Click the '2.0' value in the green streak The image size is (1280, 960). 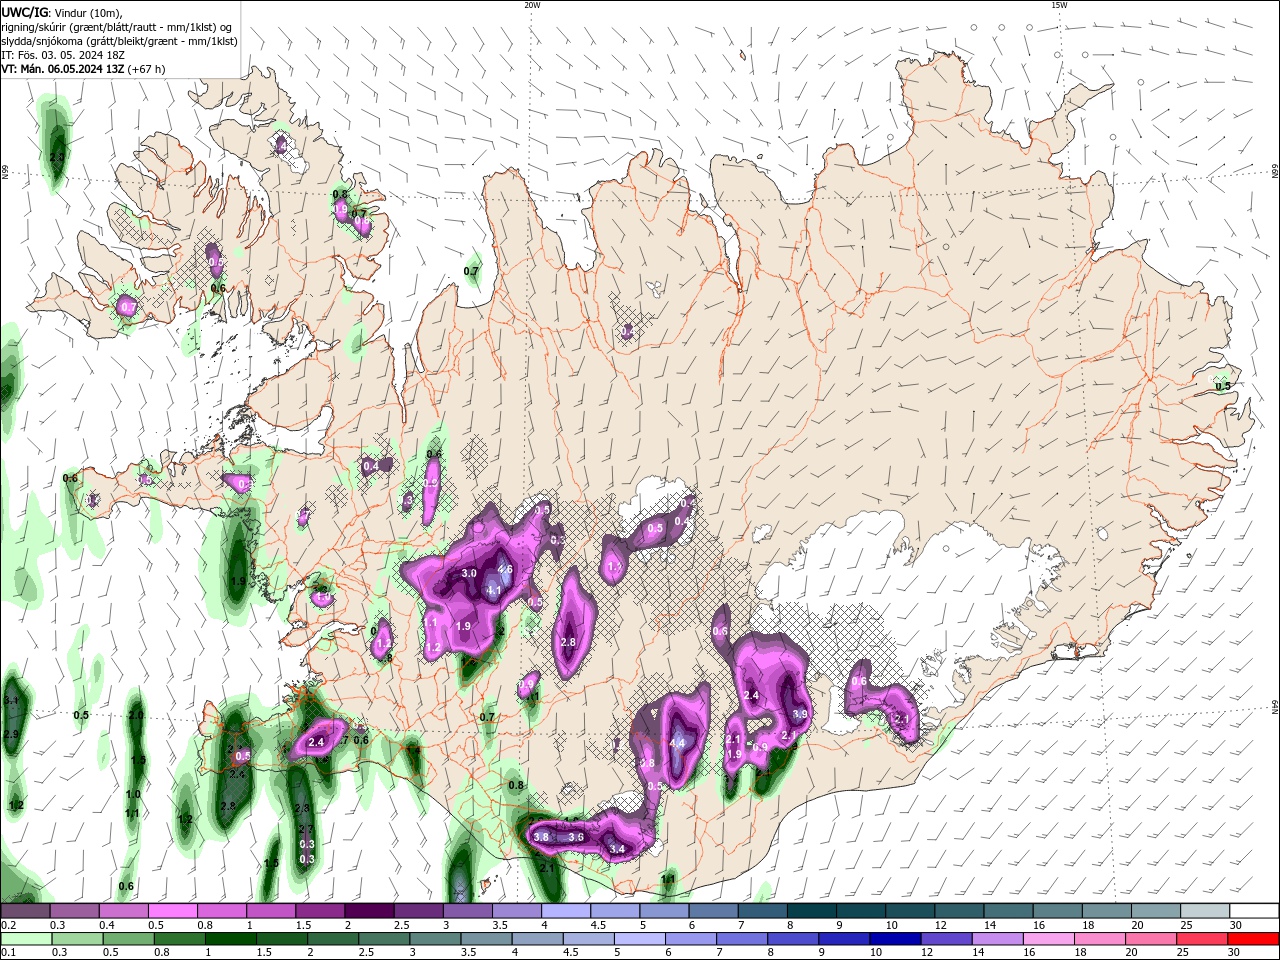(137, 716)
